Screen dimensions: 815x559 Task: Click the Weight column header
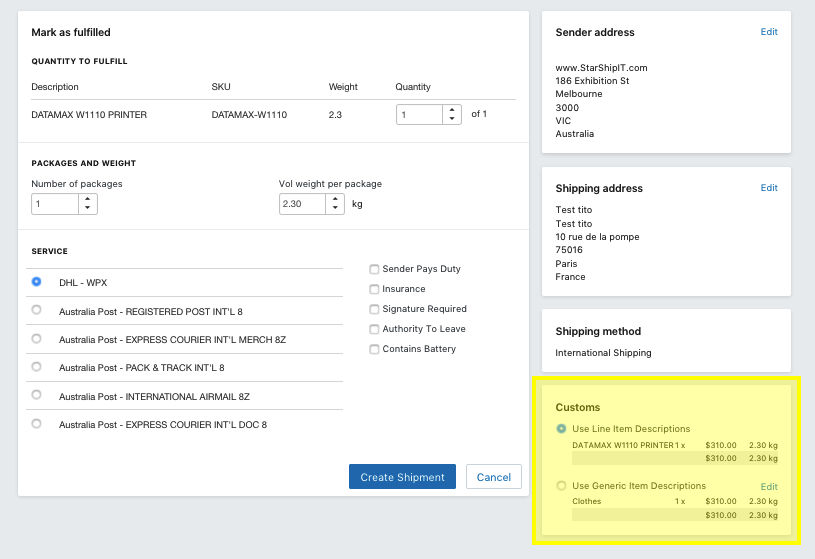[343, 87]
